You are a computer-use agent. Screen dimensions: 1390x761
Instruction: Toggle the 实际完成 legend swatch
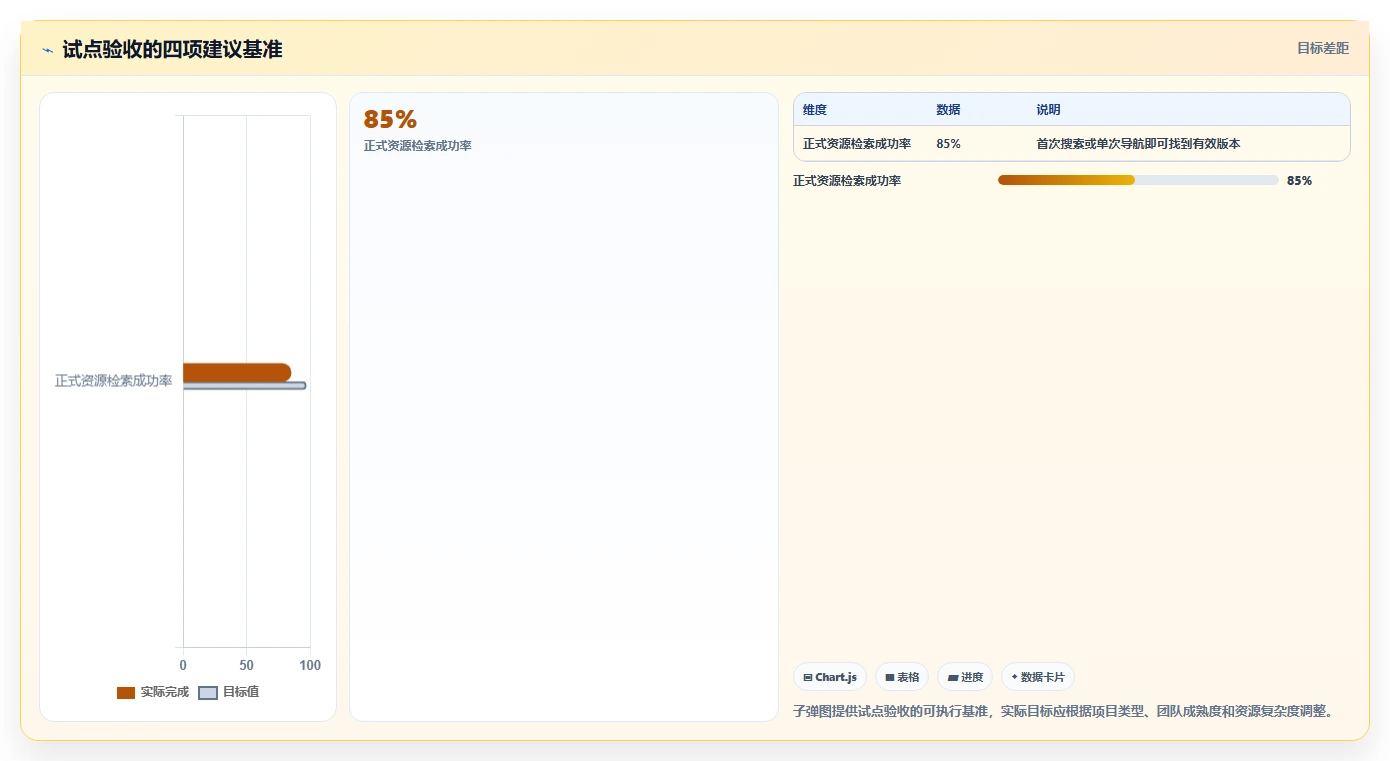click(x=126, y=692)
